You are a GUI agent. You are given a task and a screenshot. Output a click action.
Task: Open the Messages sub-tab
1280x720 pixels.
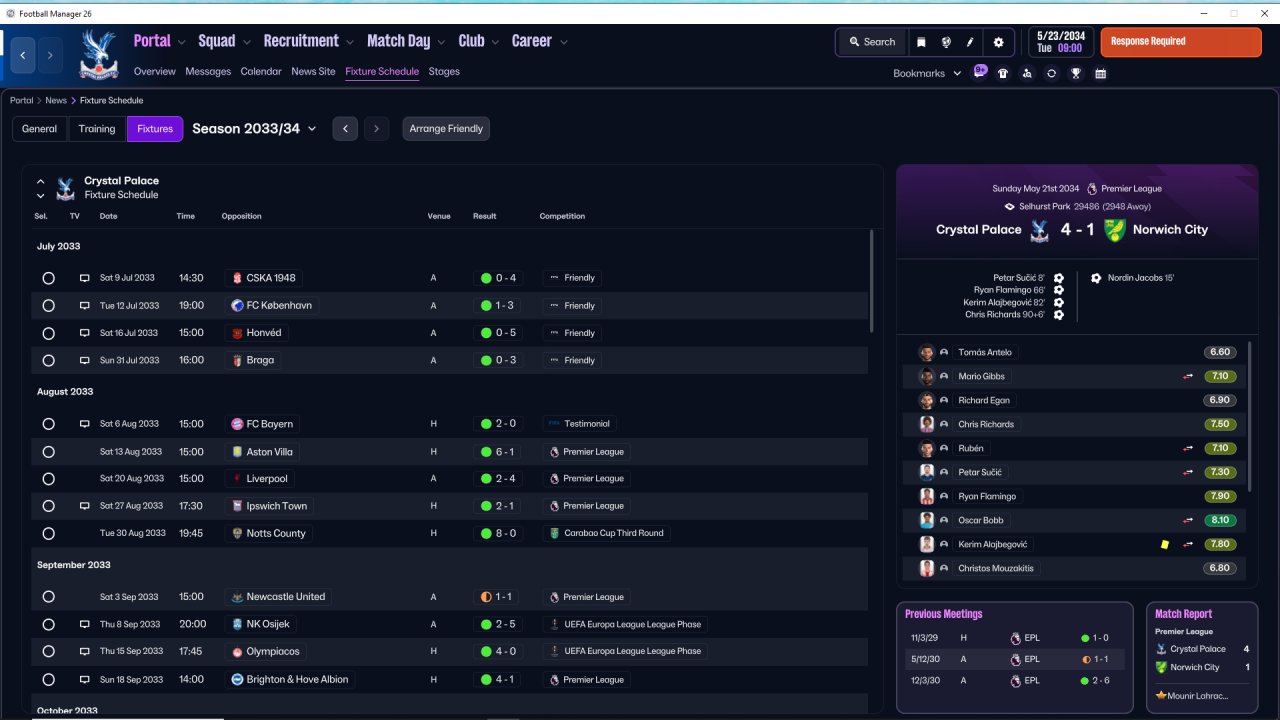click(x=208, y=72)
